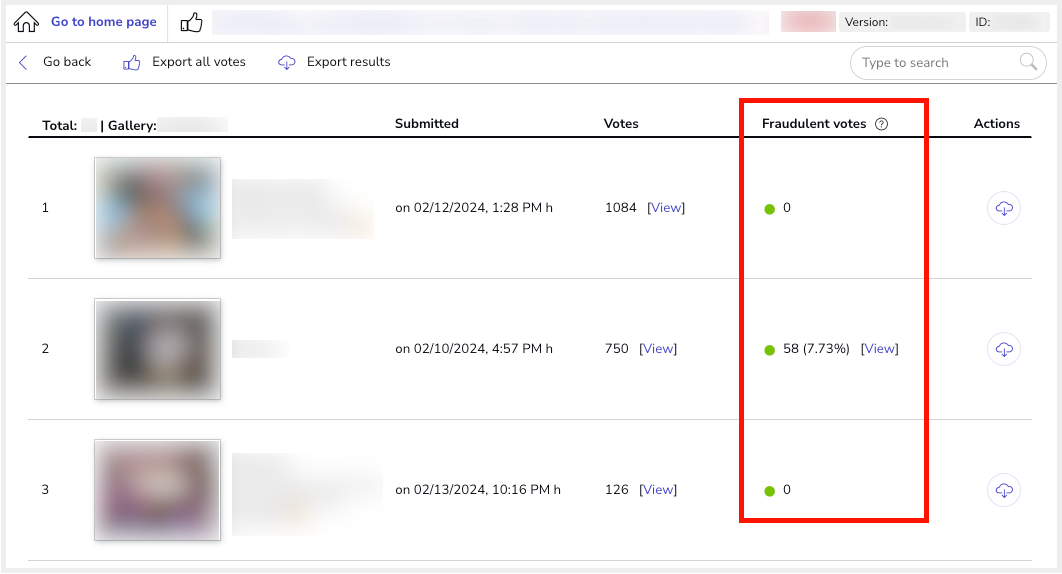Open thumbnail of entry 3

[x=157, y=490]
